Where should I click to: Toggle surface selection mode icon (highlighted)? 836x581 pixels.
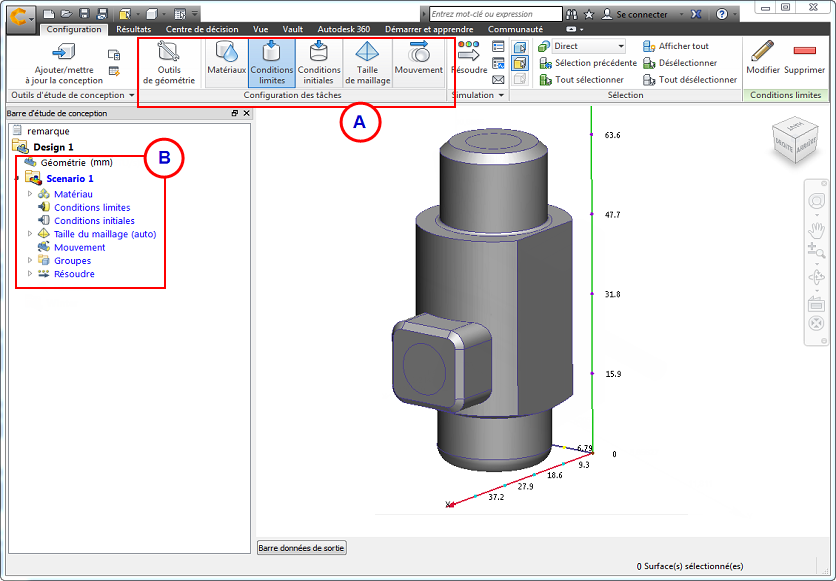(x=520, y=63)
